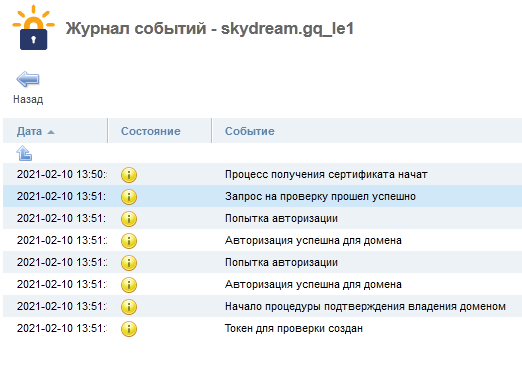Select second Авторизация успешна для домена event text

(313, 284)
